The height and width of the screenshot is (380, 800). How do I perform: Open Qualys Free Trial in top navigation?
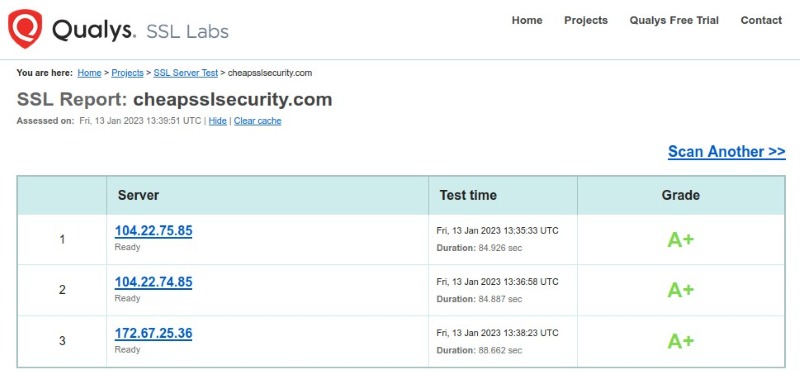pos(673,20)
